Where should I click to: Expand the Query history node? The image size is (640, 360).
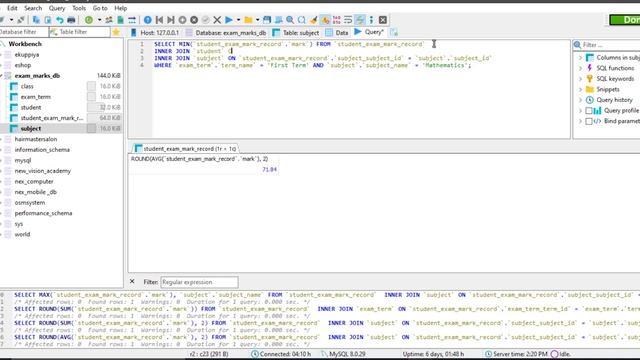[580, 100]
